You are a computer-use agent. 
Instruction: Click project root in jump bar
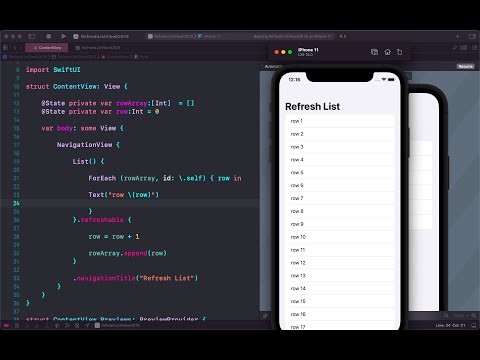26,57
